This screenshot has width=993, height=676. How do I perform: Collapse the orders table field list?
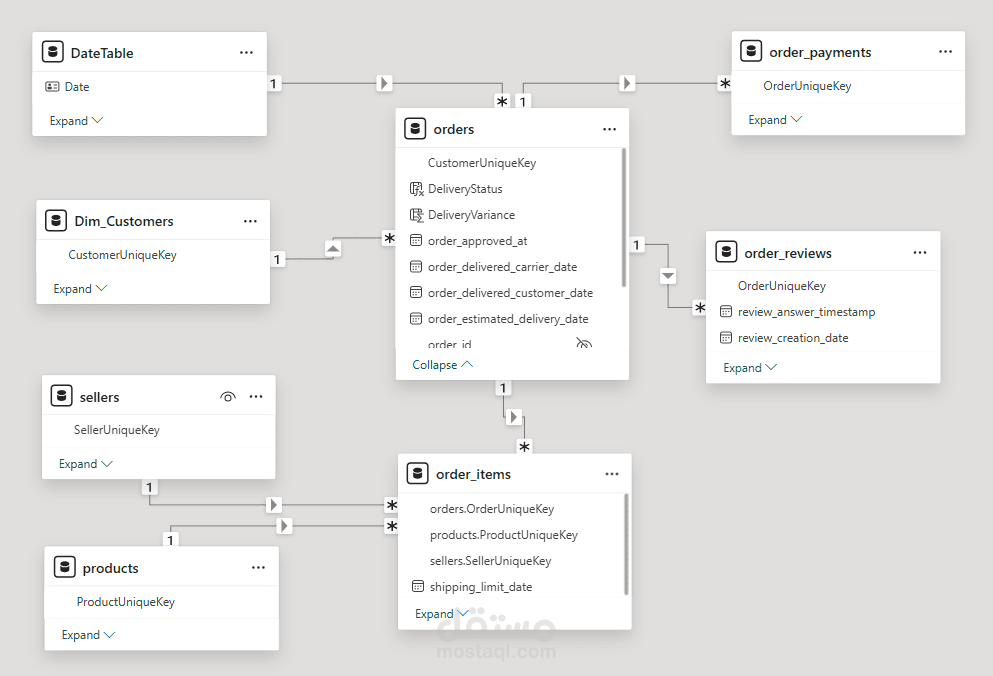(443, 364)
